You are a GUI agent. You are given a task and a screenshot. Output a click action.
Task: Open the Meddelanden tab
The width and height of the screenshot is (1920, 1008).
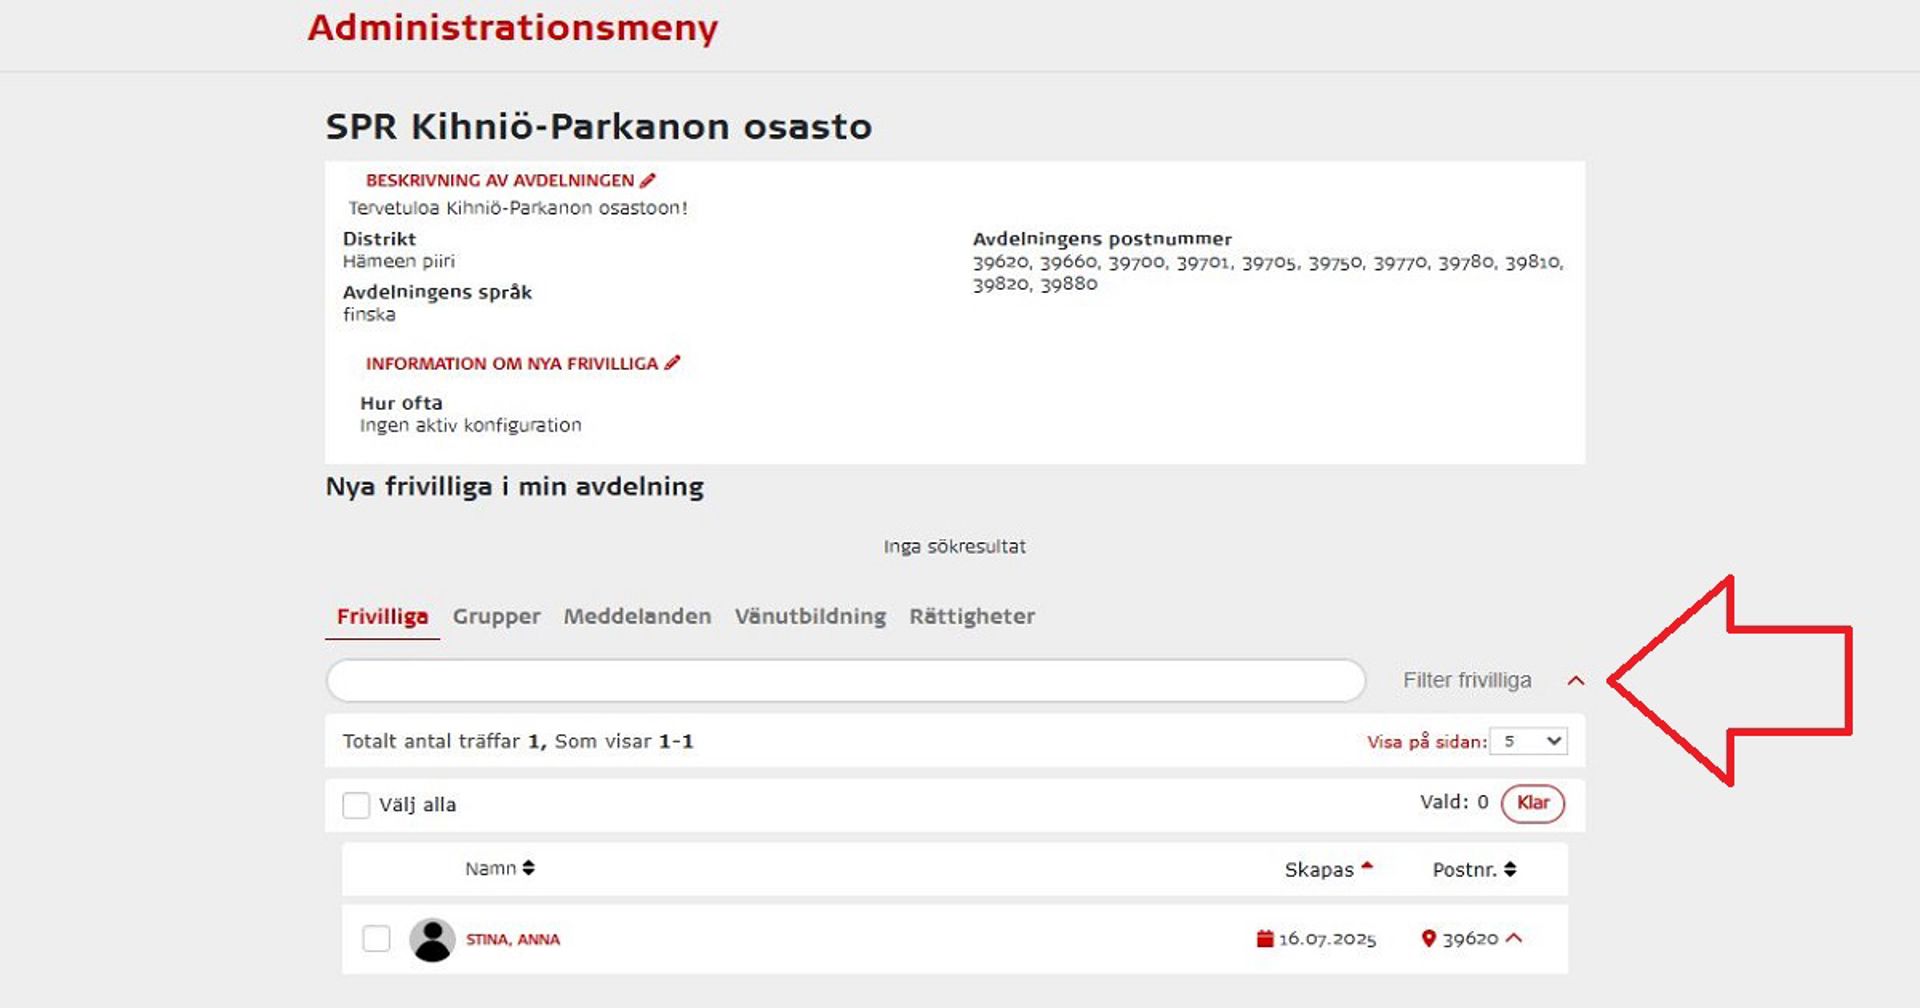(x=637, y=616)
